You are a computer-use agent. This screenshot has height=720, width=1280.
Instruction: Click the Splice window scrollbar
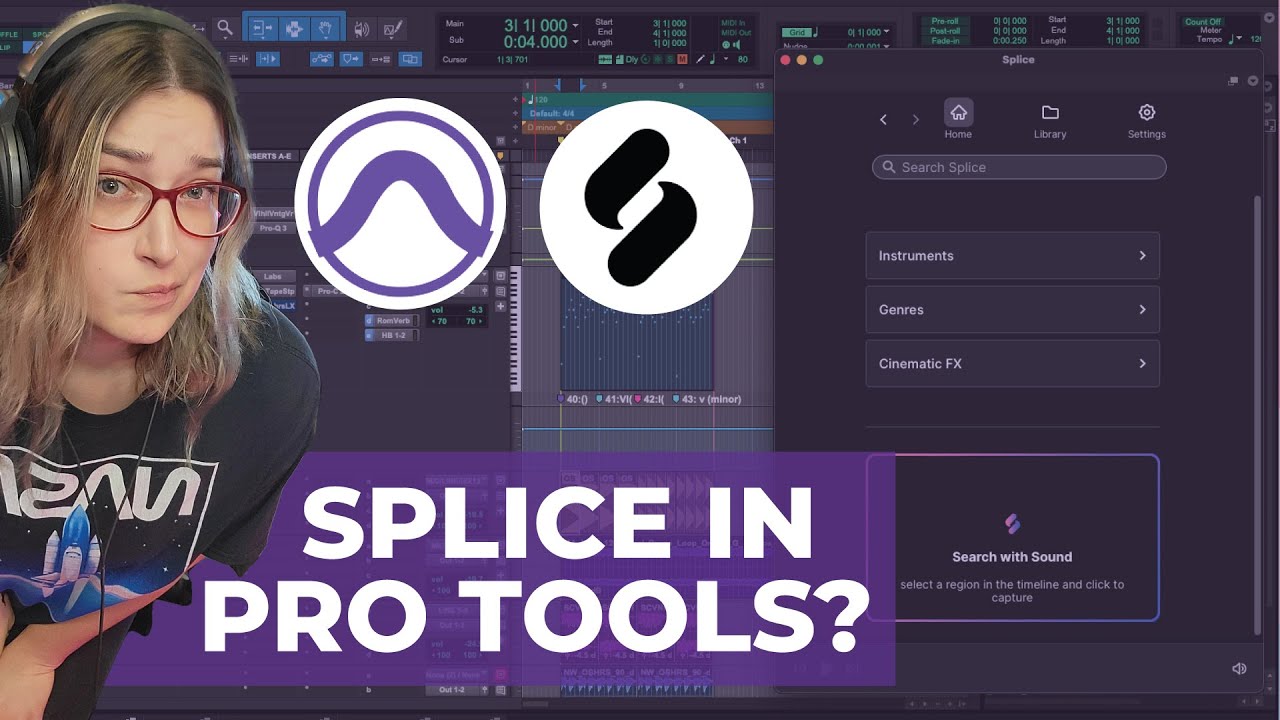pyautogui.click(x=1258, y=414)
